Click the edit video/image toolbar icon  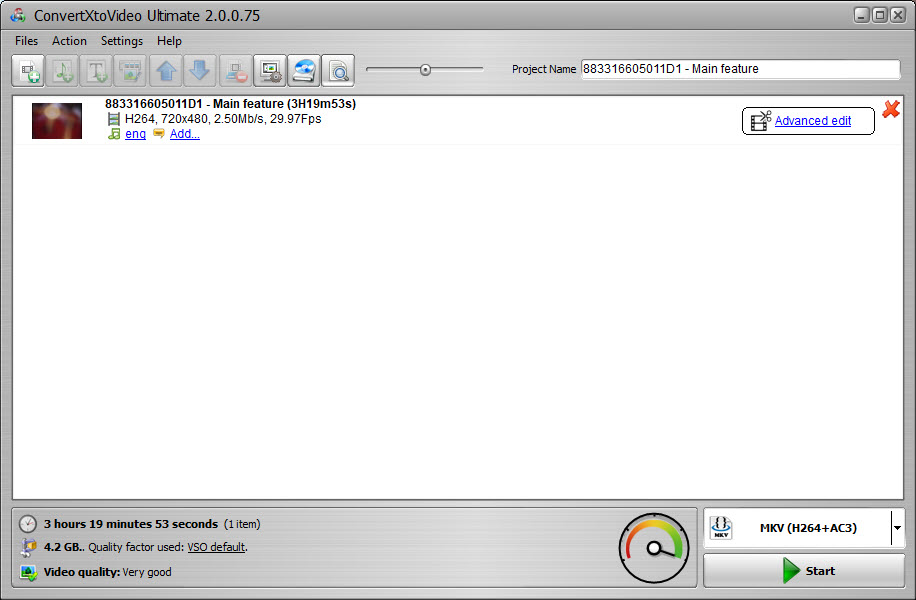coord(130,71)
